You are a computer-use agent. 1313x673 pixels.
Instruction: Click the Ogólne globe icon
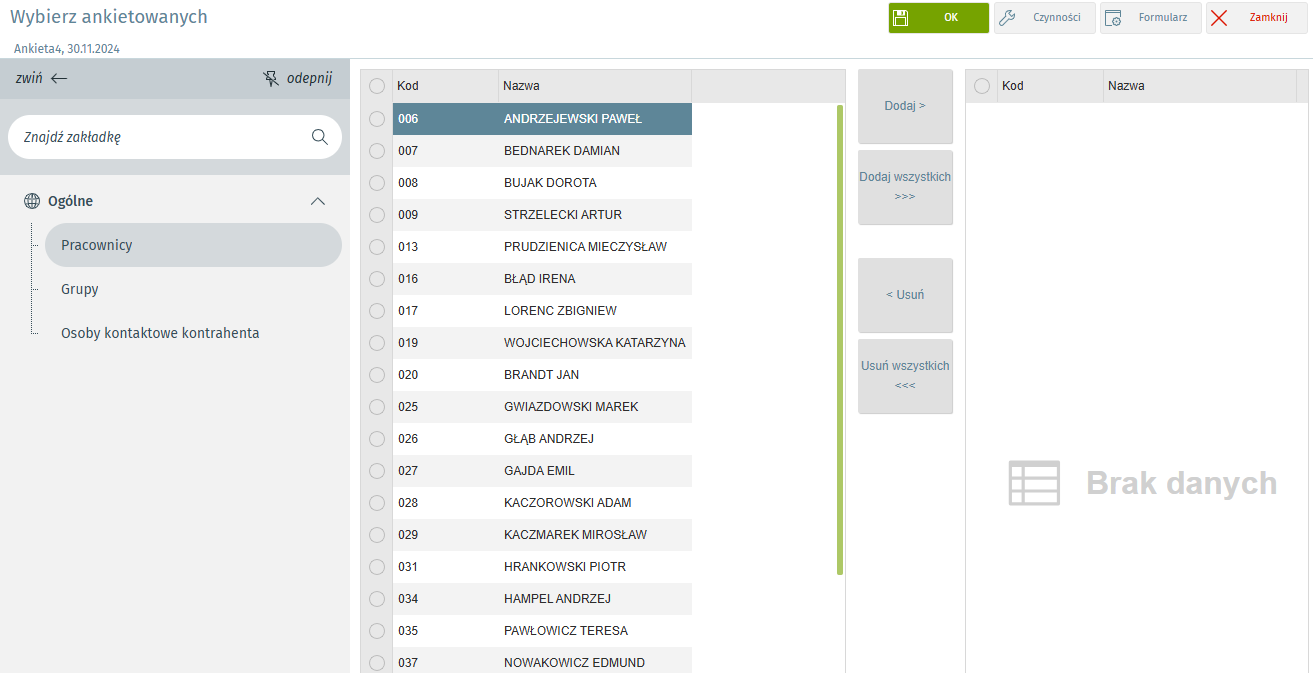coord(32,201)
